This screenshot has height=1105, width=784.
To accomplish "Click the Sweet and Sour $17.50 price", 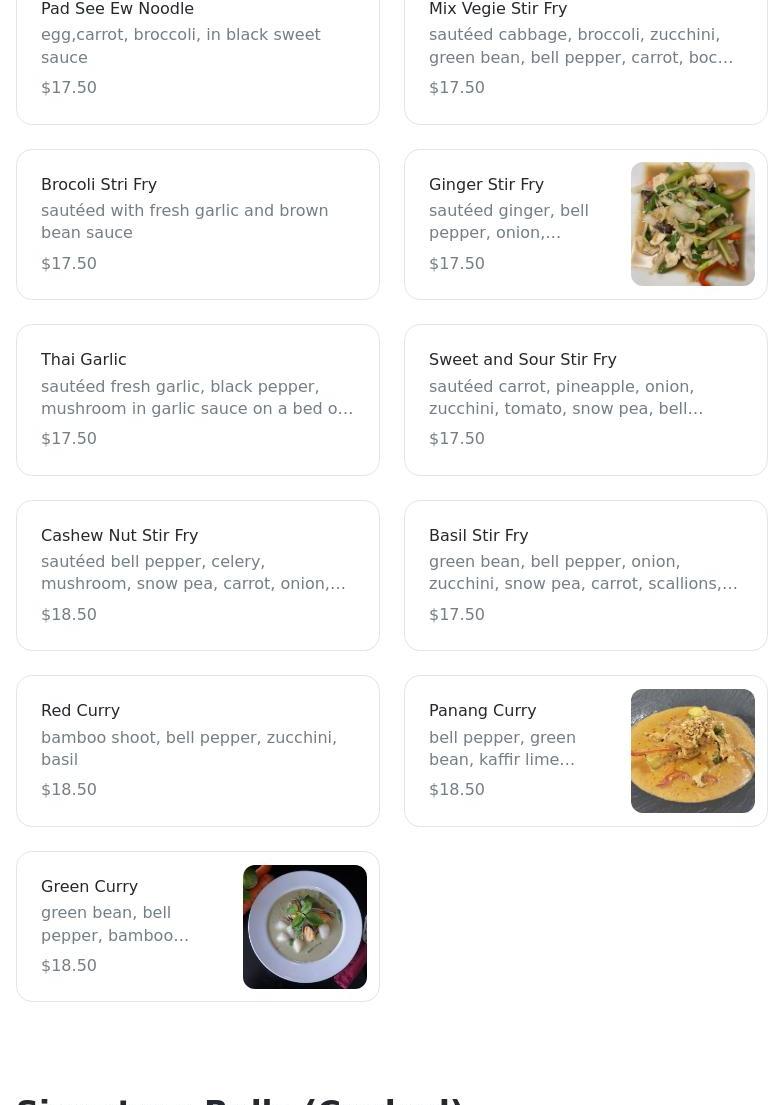I will pos(457,439).
